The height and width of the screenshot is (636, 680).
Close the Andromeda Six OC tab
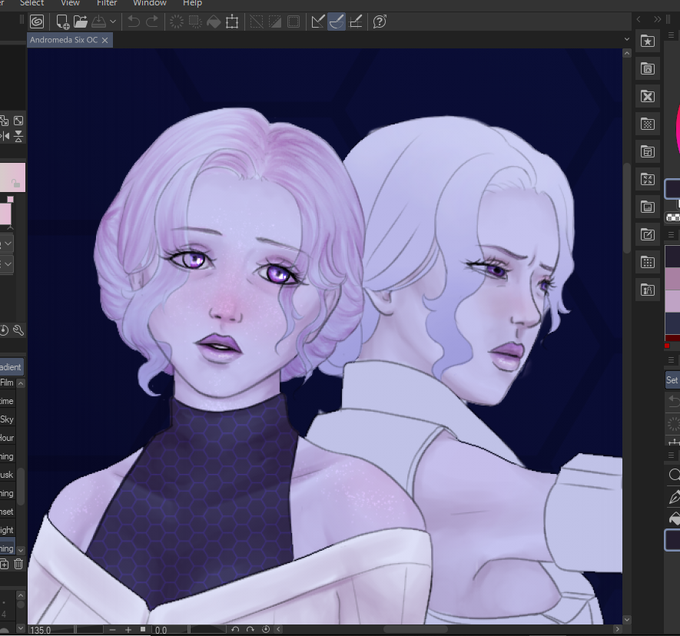pos(105,40)
